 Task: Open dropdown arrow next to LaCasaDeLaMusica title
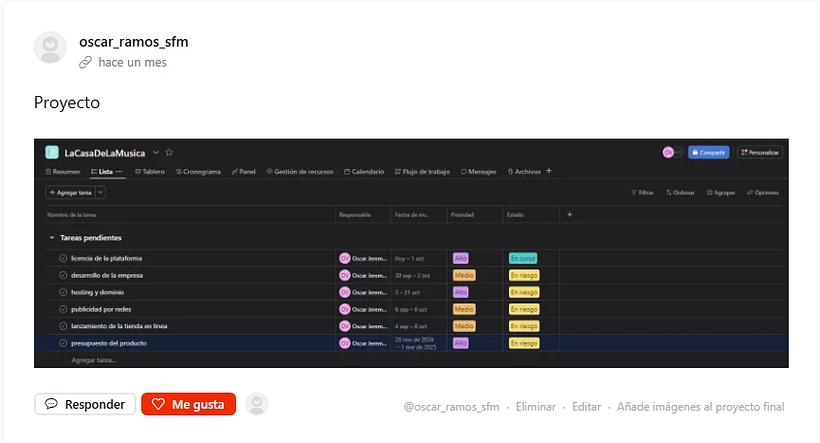coord(156,153)
